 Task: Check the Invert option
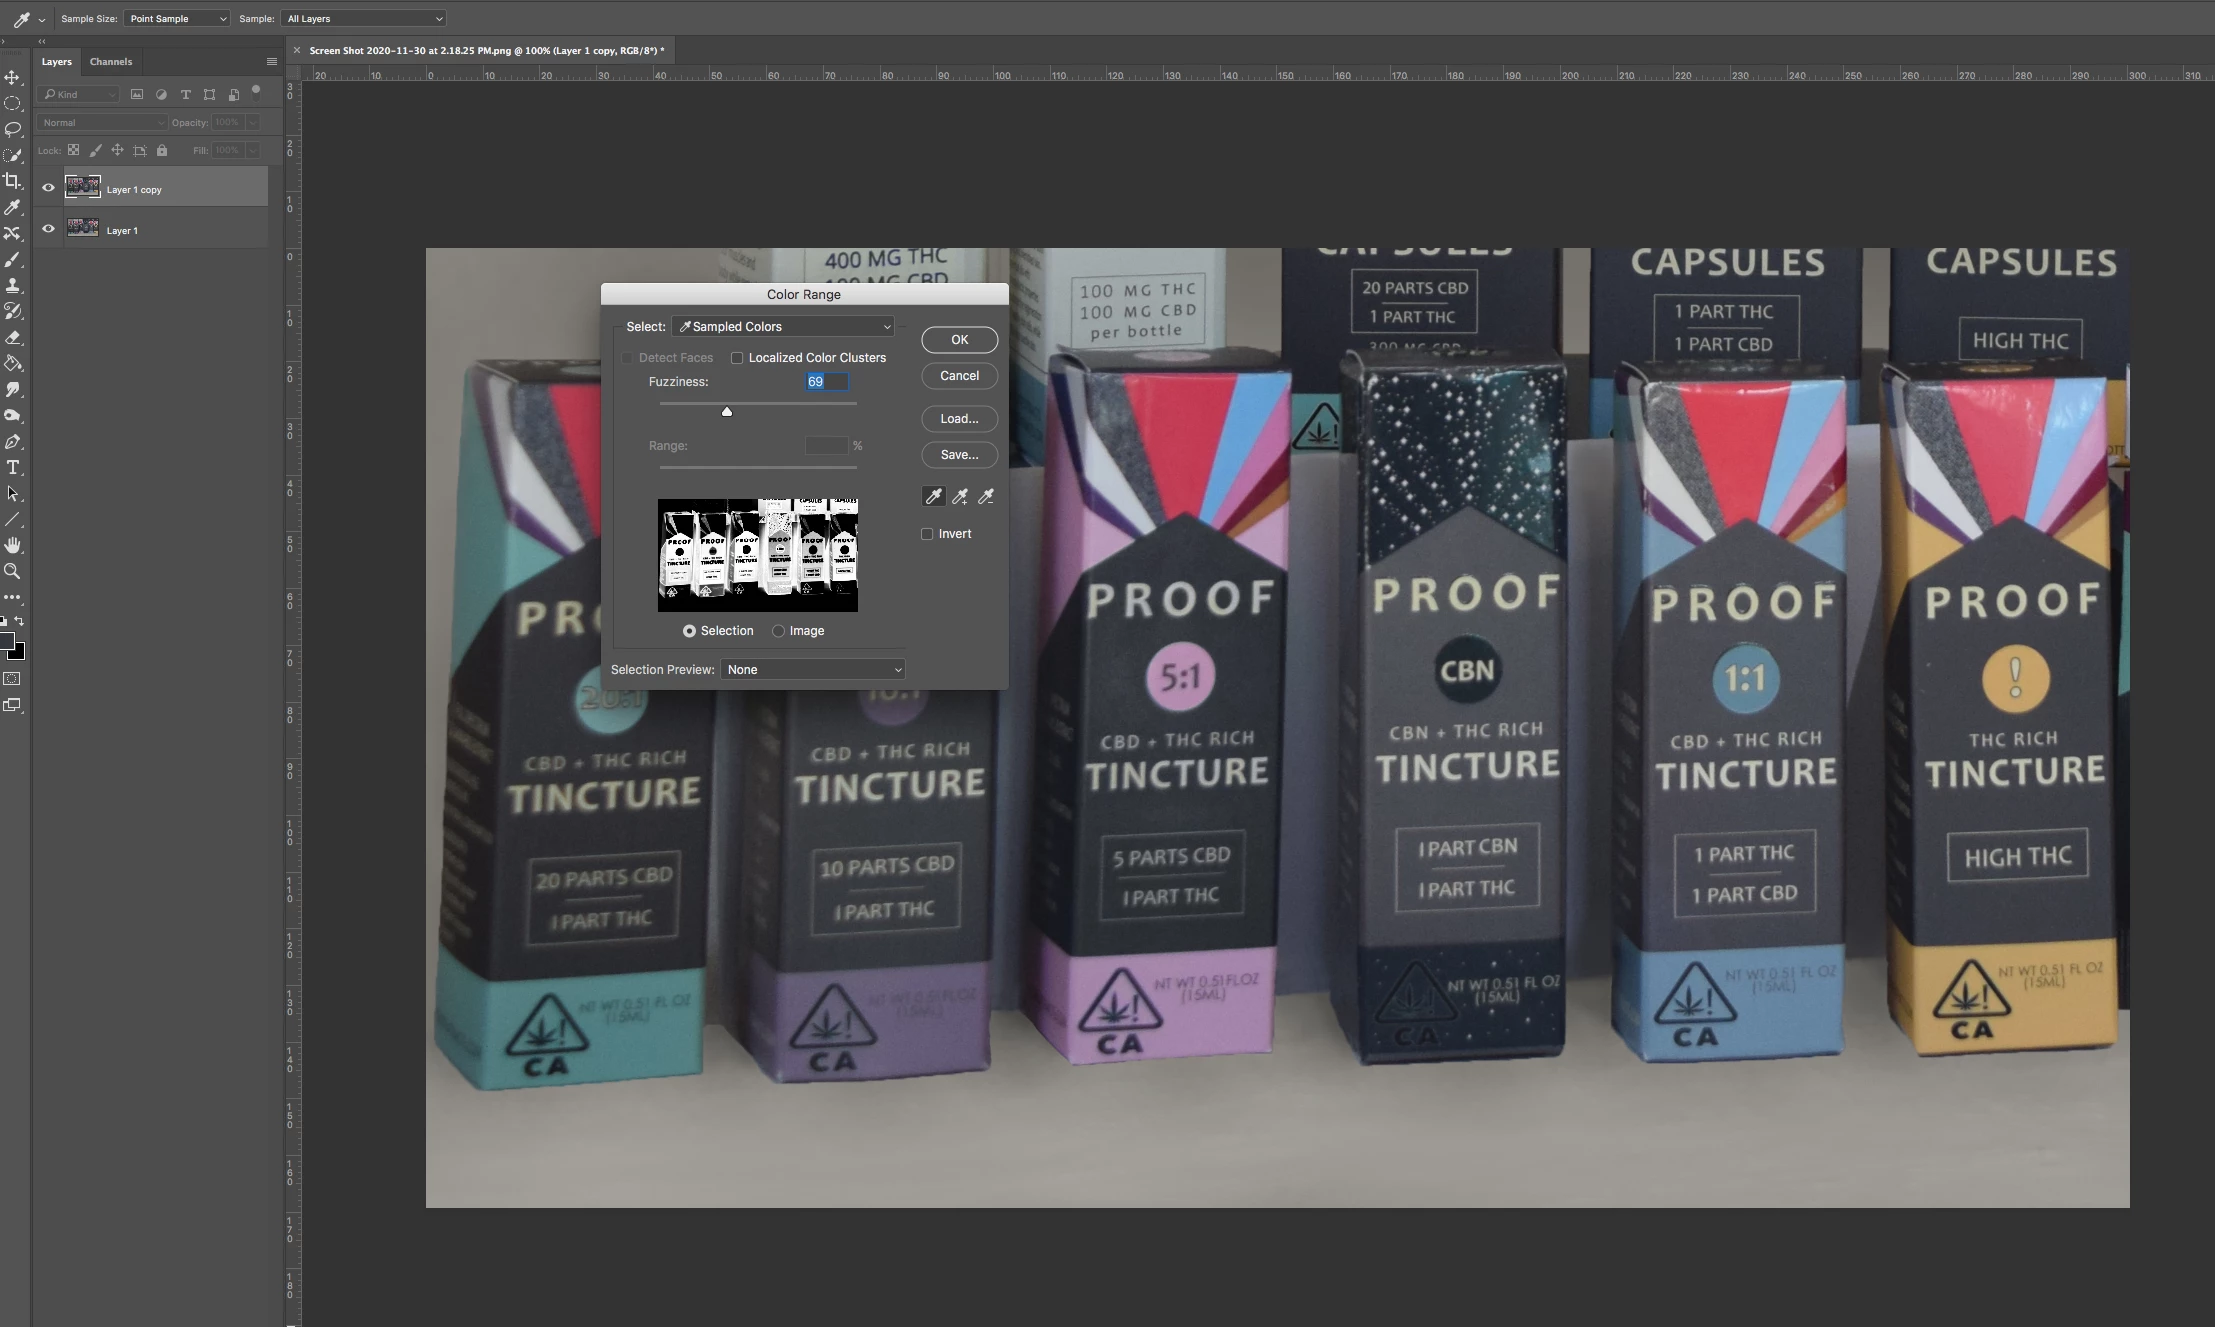[x=927, y=534]
